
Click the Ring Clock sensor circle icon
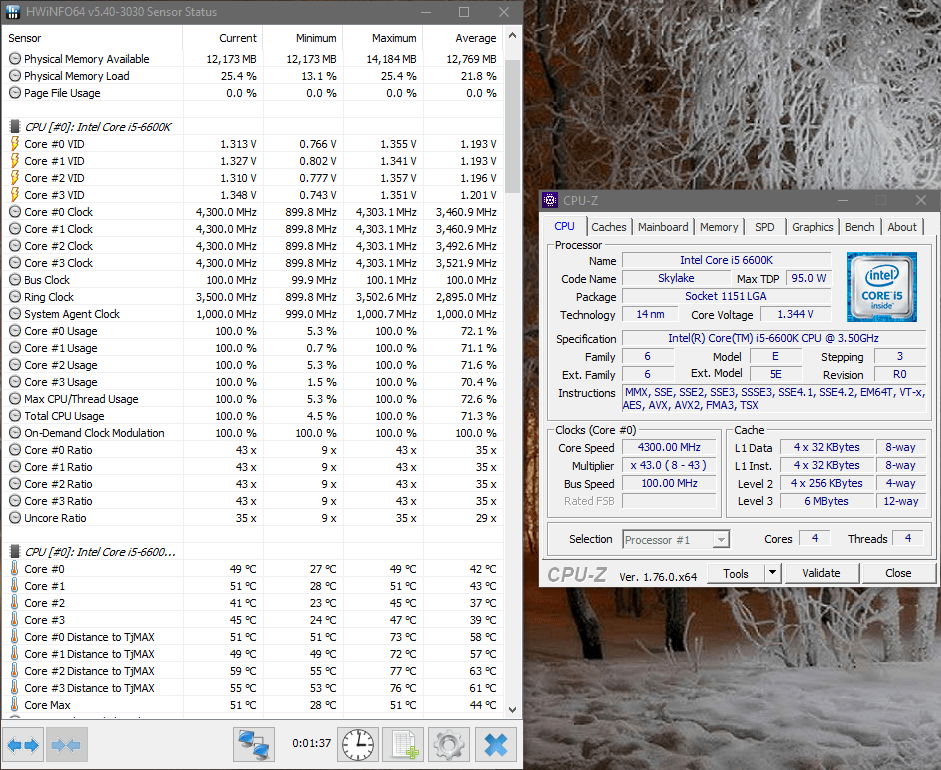(15, 297)
